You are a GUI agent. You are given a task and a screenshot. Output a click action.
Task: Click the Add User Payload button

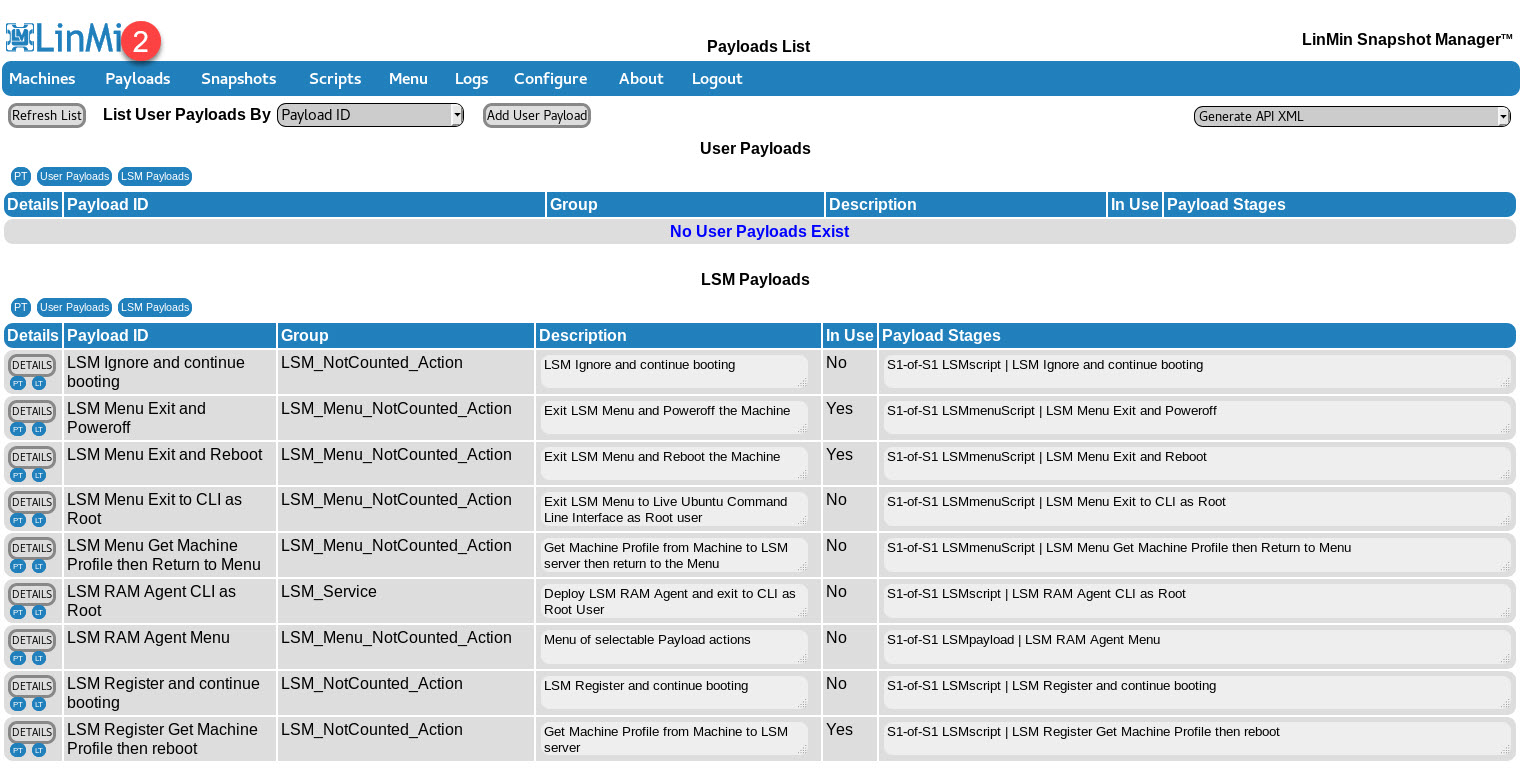(536, 115)
